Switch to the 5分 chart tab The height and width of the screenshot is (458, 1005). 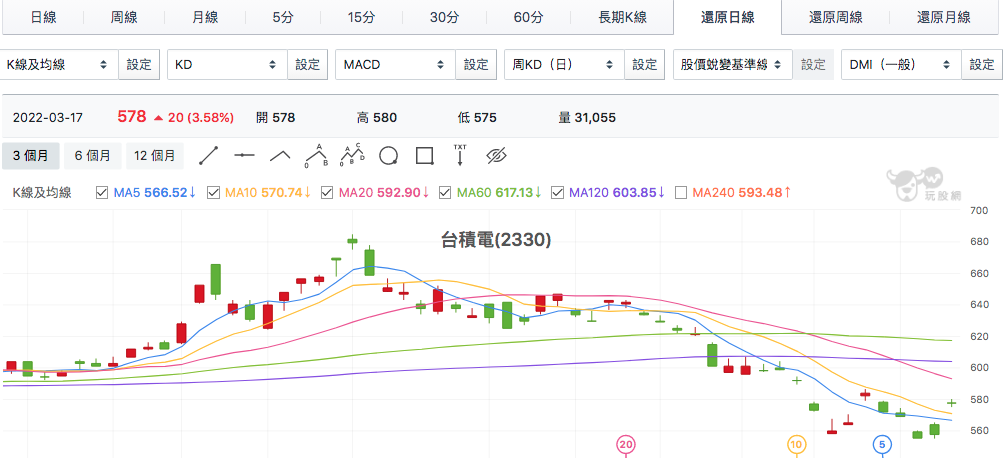[x=283, y=17]
